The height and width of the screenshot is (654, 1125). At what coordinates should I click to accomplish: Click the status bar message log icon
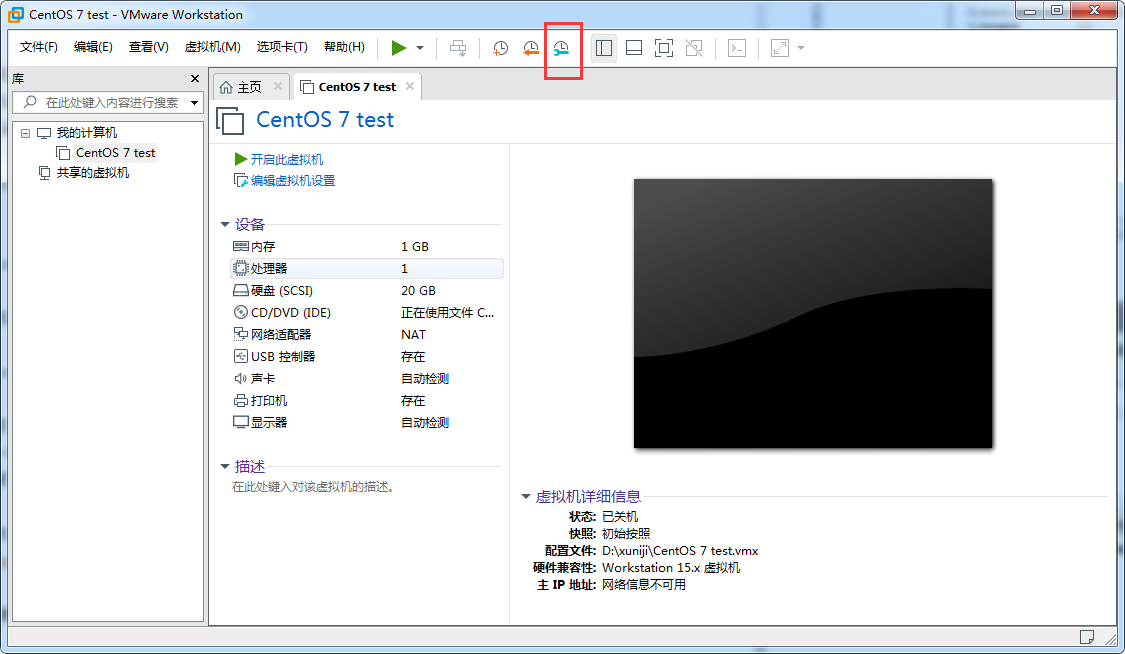(1087, 637)
